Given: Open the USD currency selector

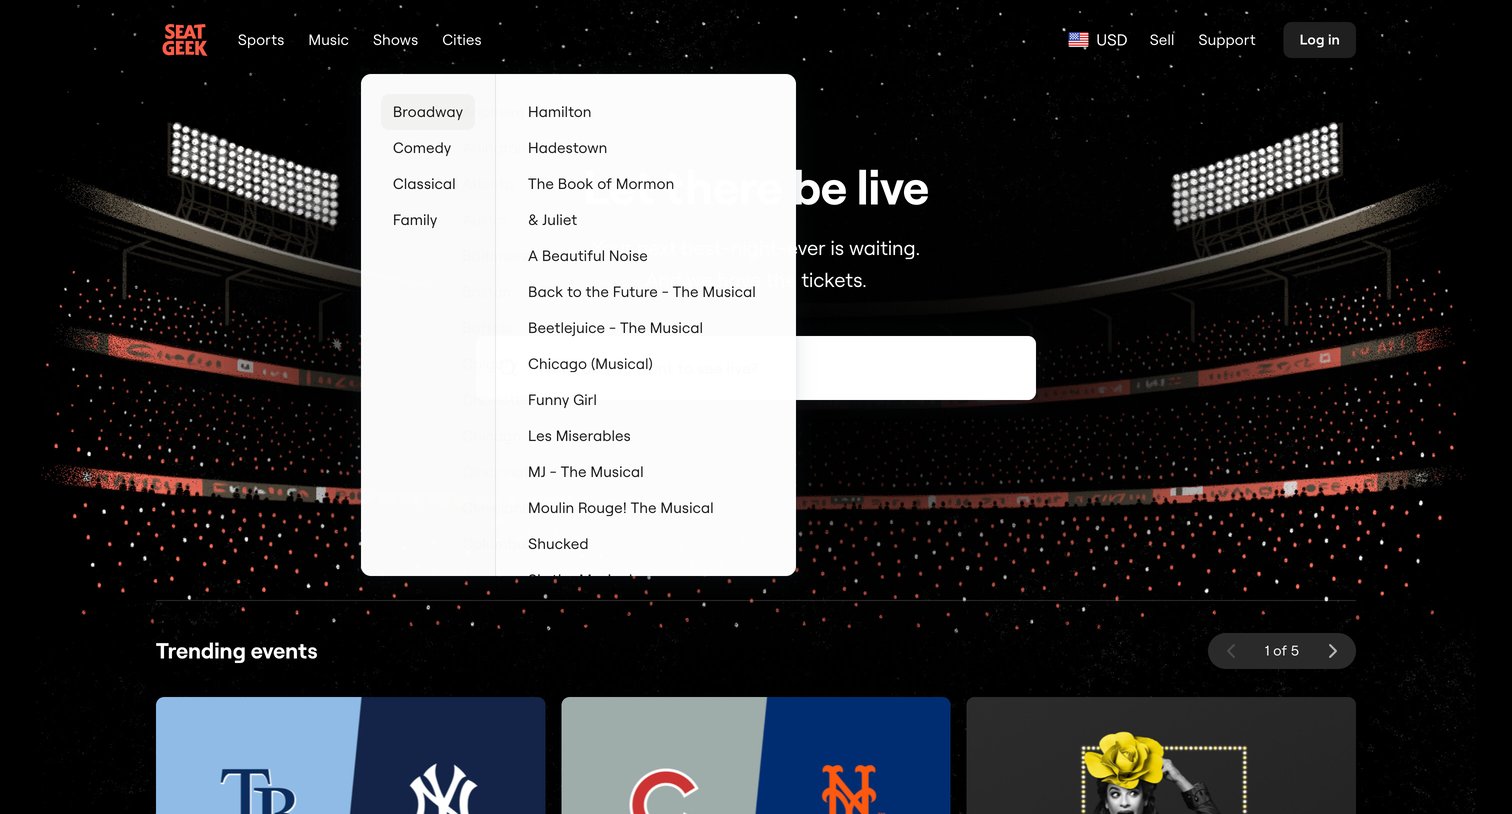Looking at the screenshot, I should click(1098, 40).
